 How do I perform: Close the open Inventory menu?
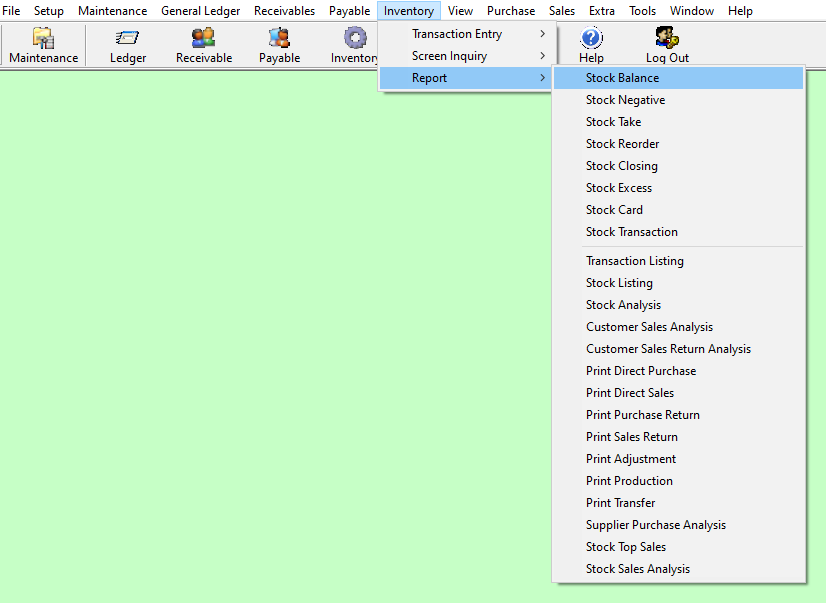(x=409, y=11)
